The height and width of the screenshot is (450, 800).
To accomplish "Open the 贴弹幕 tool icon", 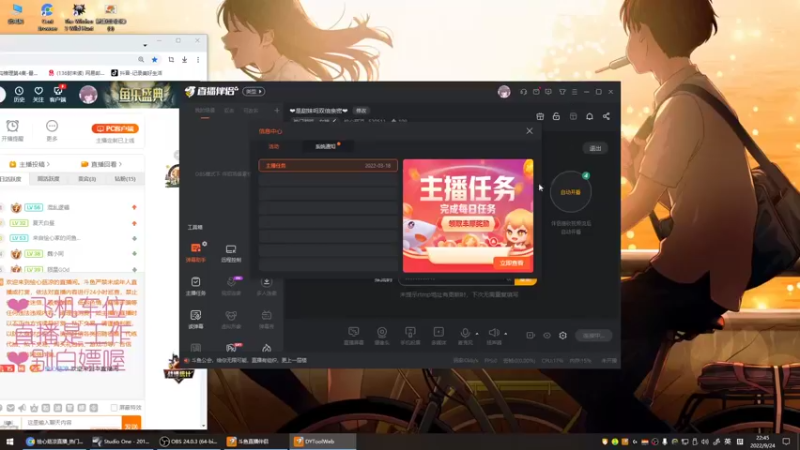I will [x=196, y=319].
